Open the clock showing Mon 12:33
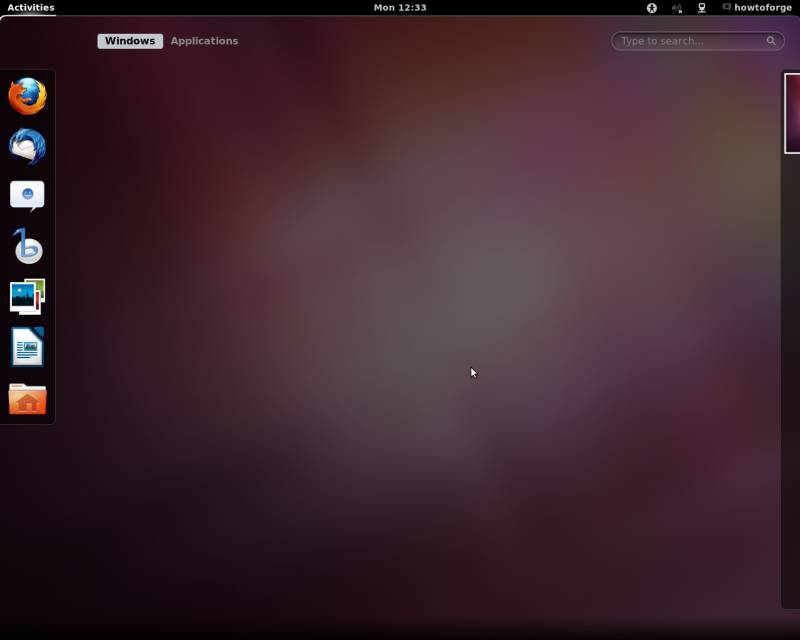The width and height of the screenshot is (800, 640). point(400,8)
